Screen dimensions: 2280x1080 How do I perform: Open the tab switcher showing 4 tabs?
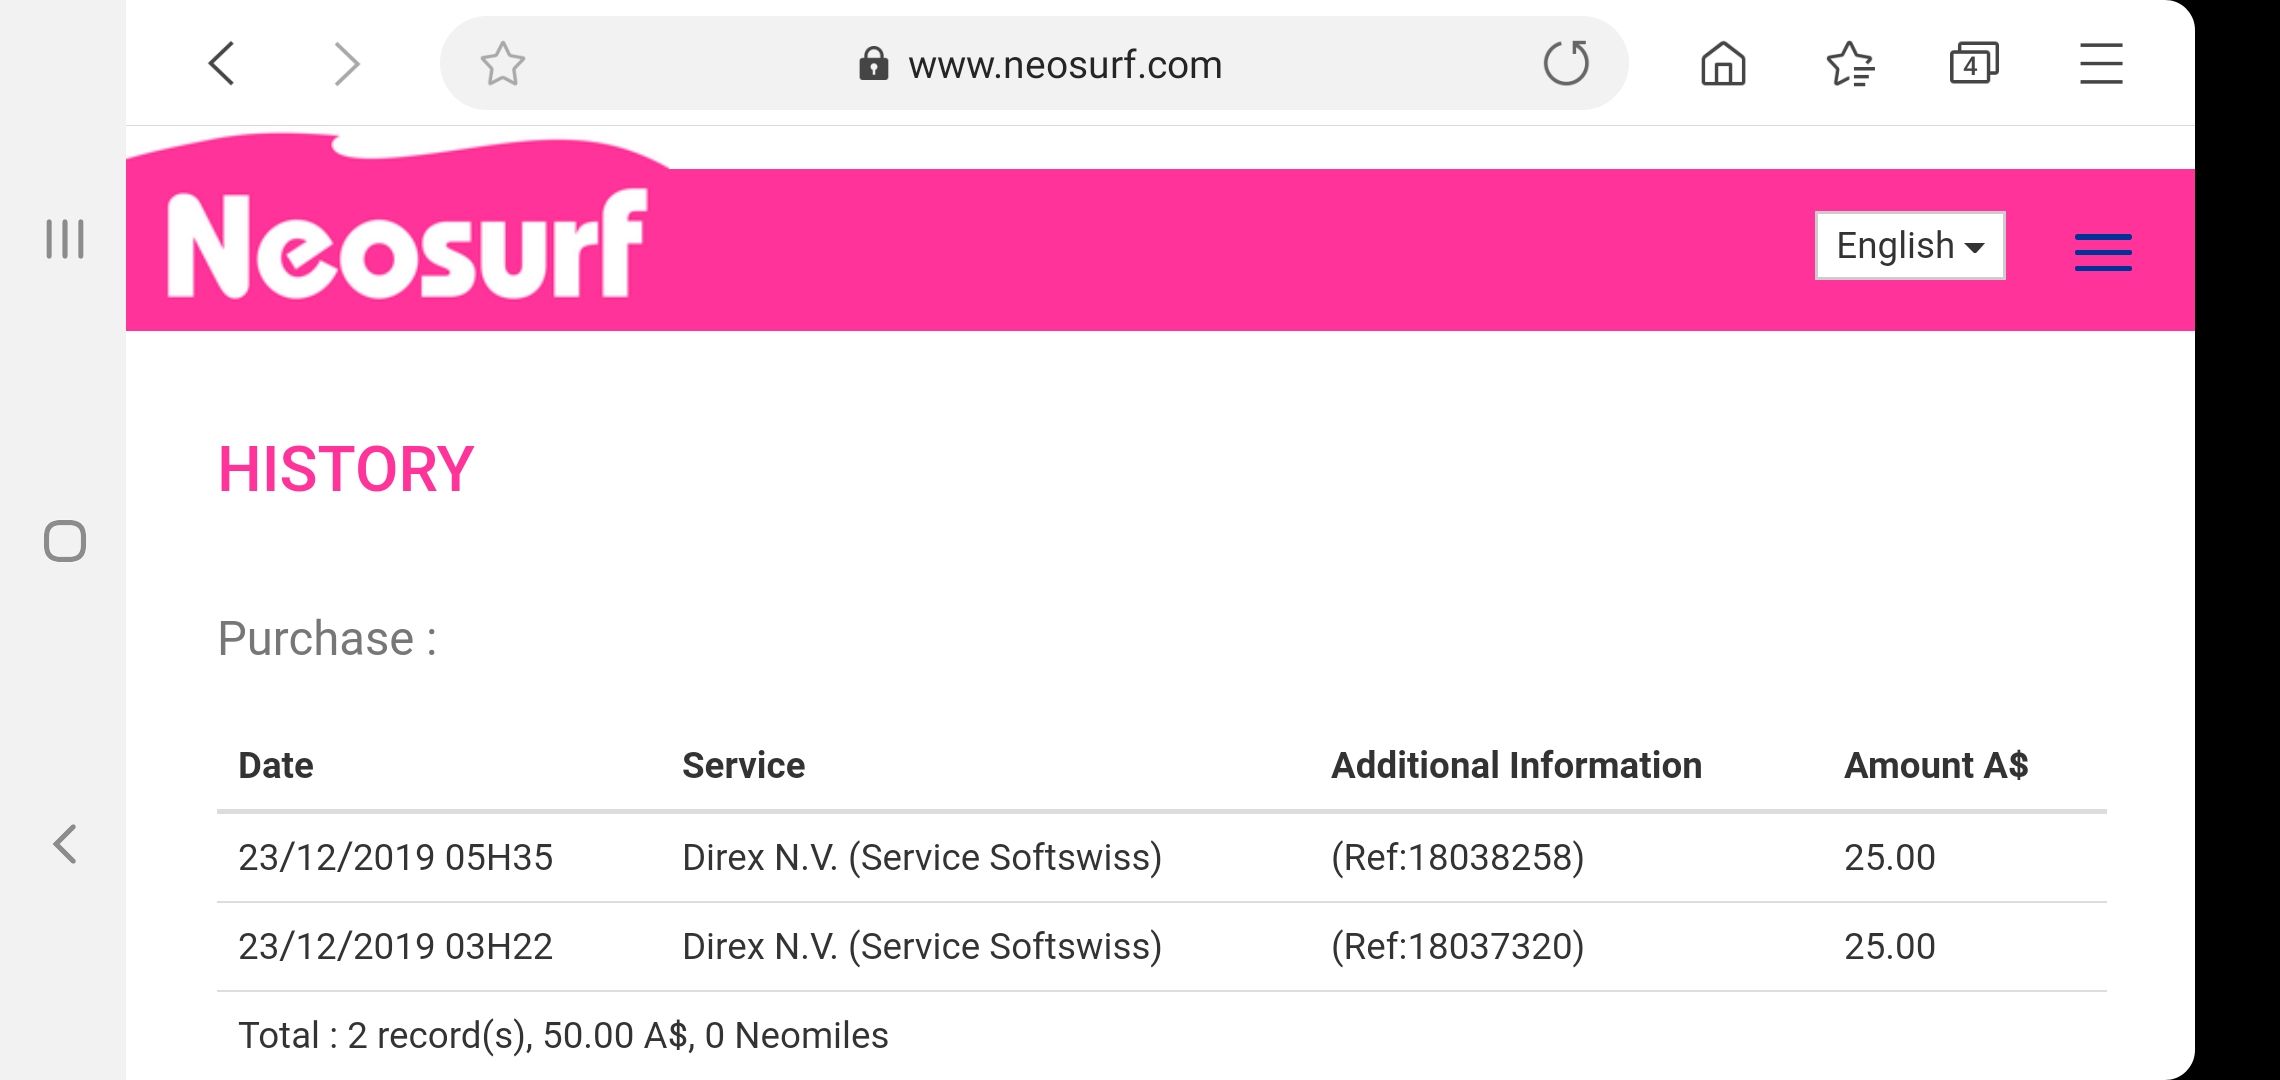[x=1974, y=65]
